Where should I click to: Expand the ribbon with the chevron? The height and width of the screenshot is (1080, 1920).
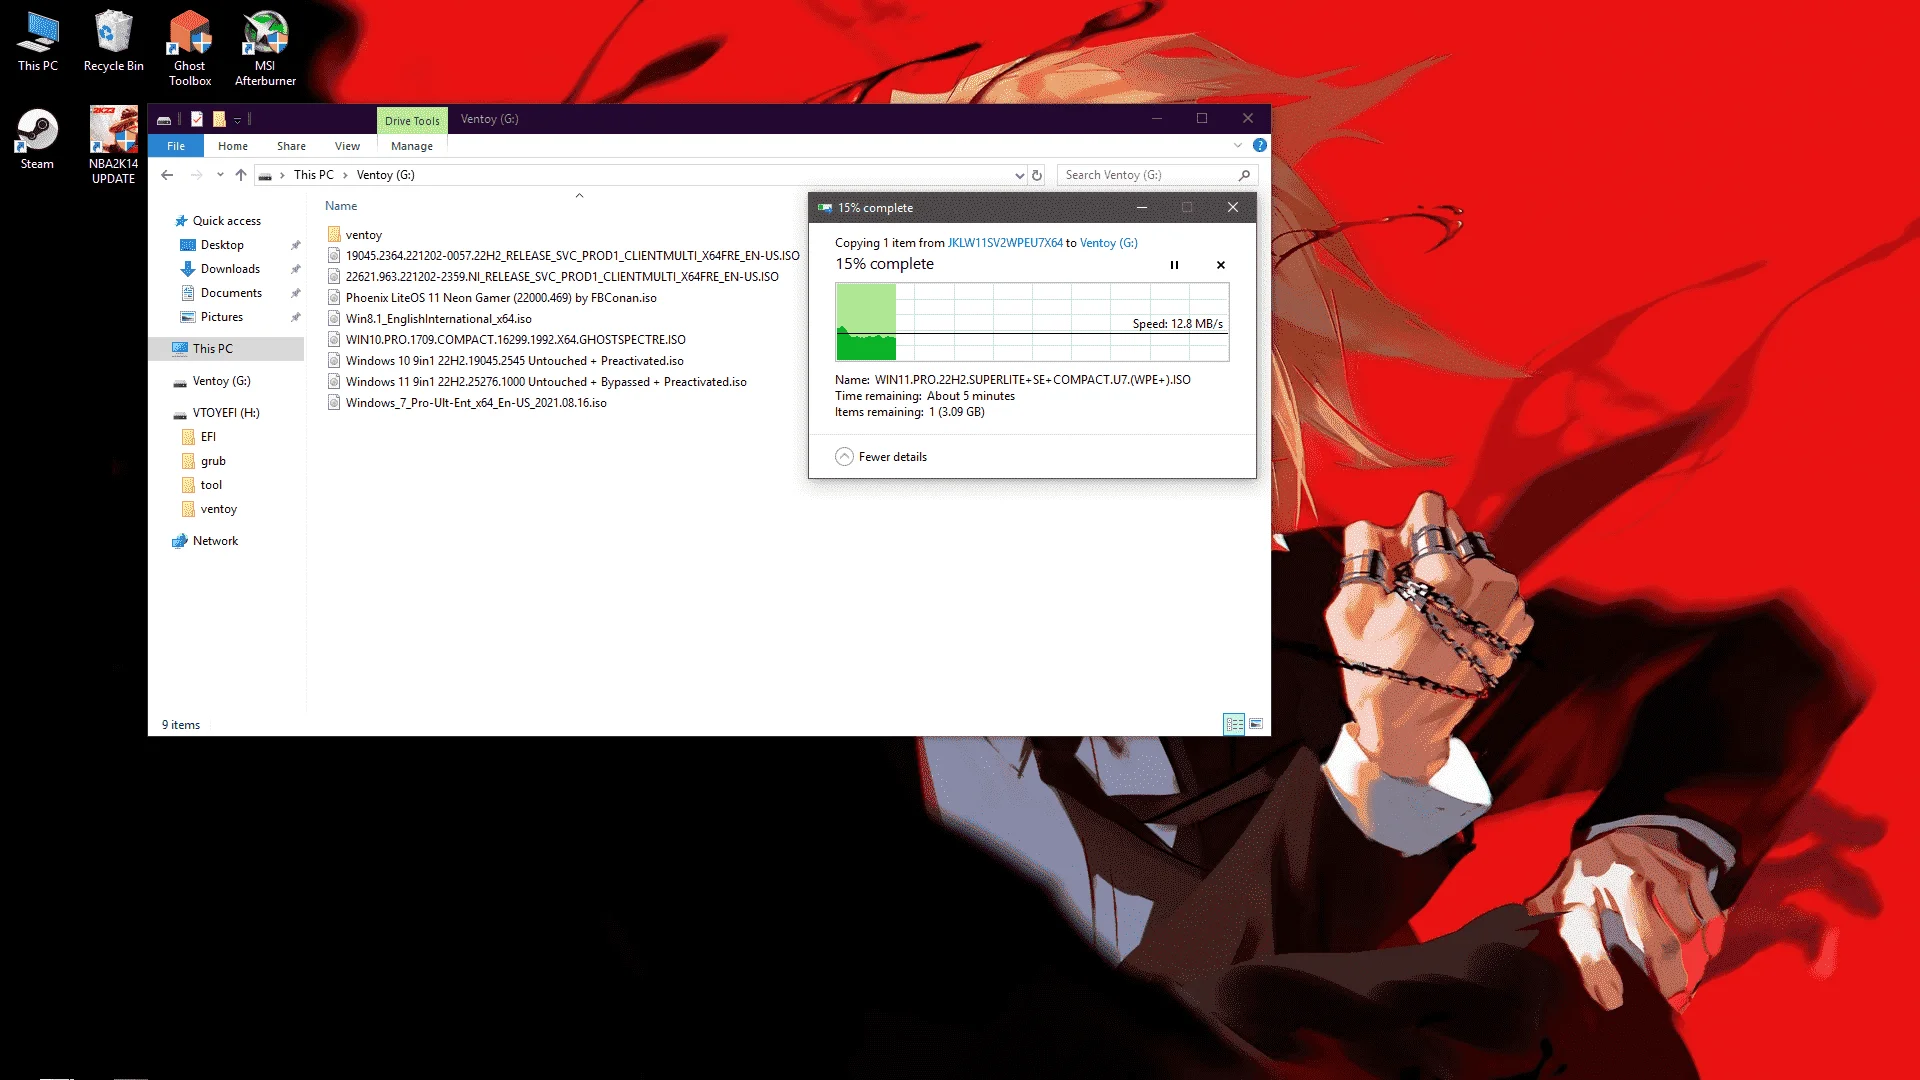(1238, 146)
